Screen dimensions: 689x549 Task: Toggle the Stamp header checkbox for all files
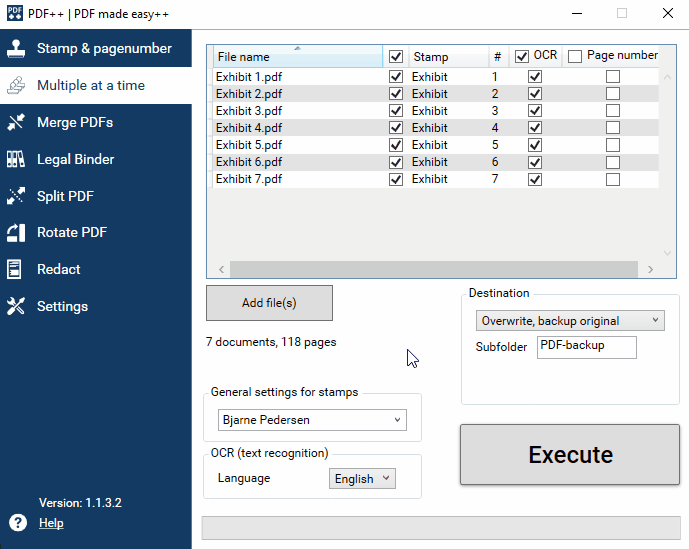(396, 57)
